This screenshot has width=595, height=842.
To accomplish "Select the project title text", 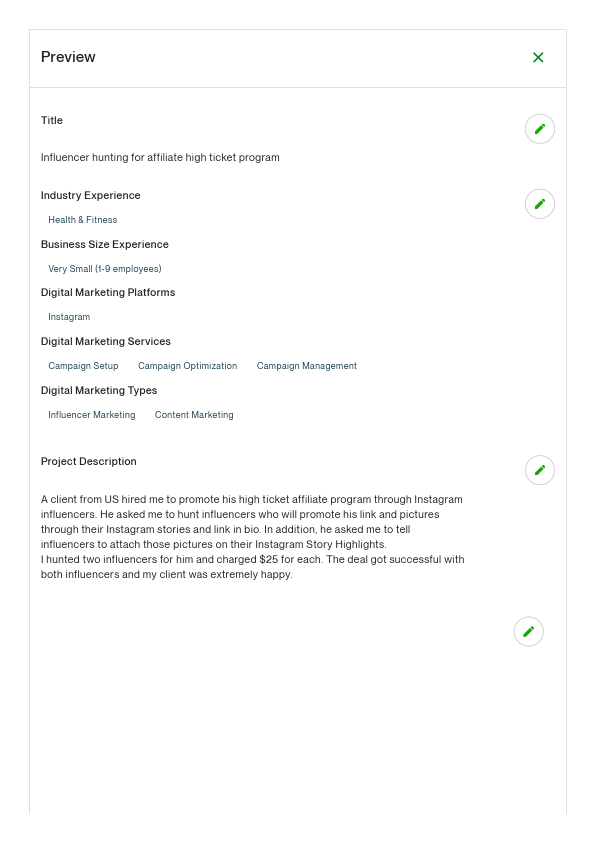I will (x=160, y=157).
